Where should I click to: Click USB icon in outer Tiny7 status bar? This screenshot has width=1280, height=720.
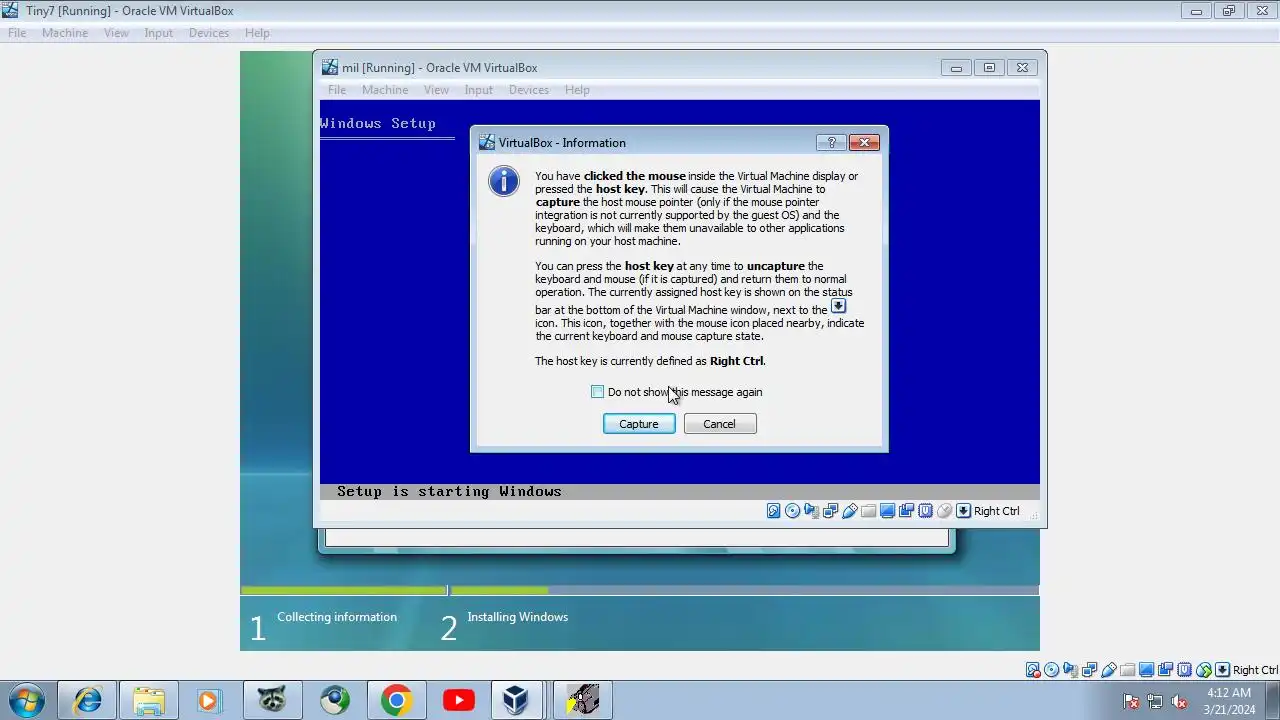point(1108,670)
